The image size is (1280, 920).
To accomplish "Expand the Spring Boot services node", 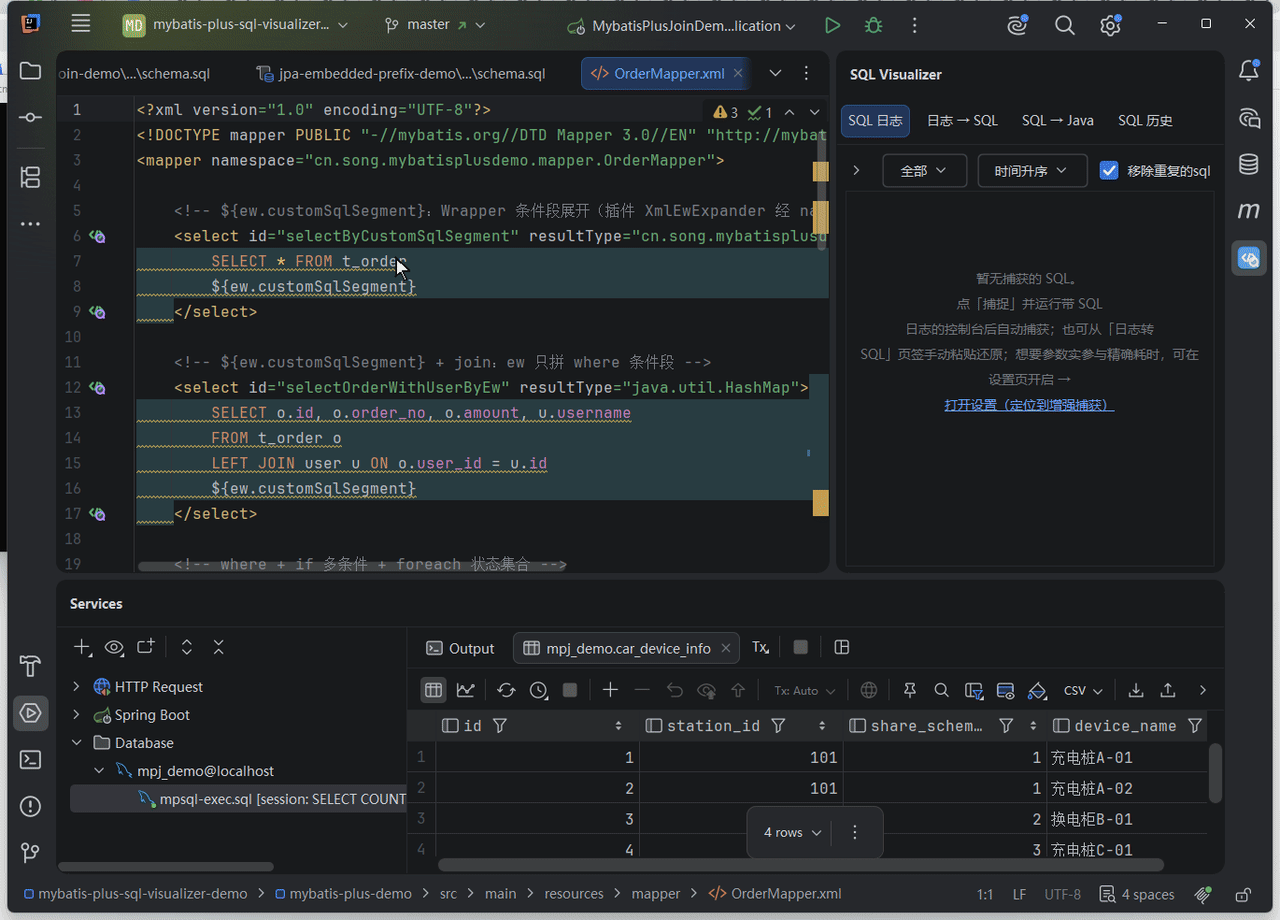I will click(x=76, y=715).
